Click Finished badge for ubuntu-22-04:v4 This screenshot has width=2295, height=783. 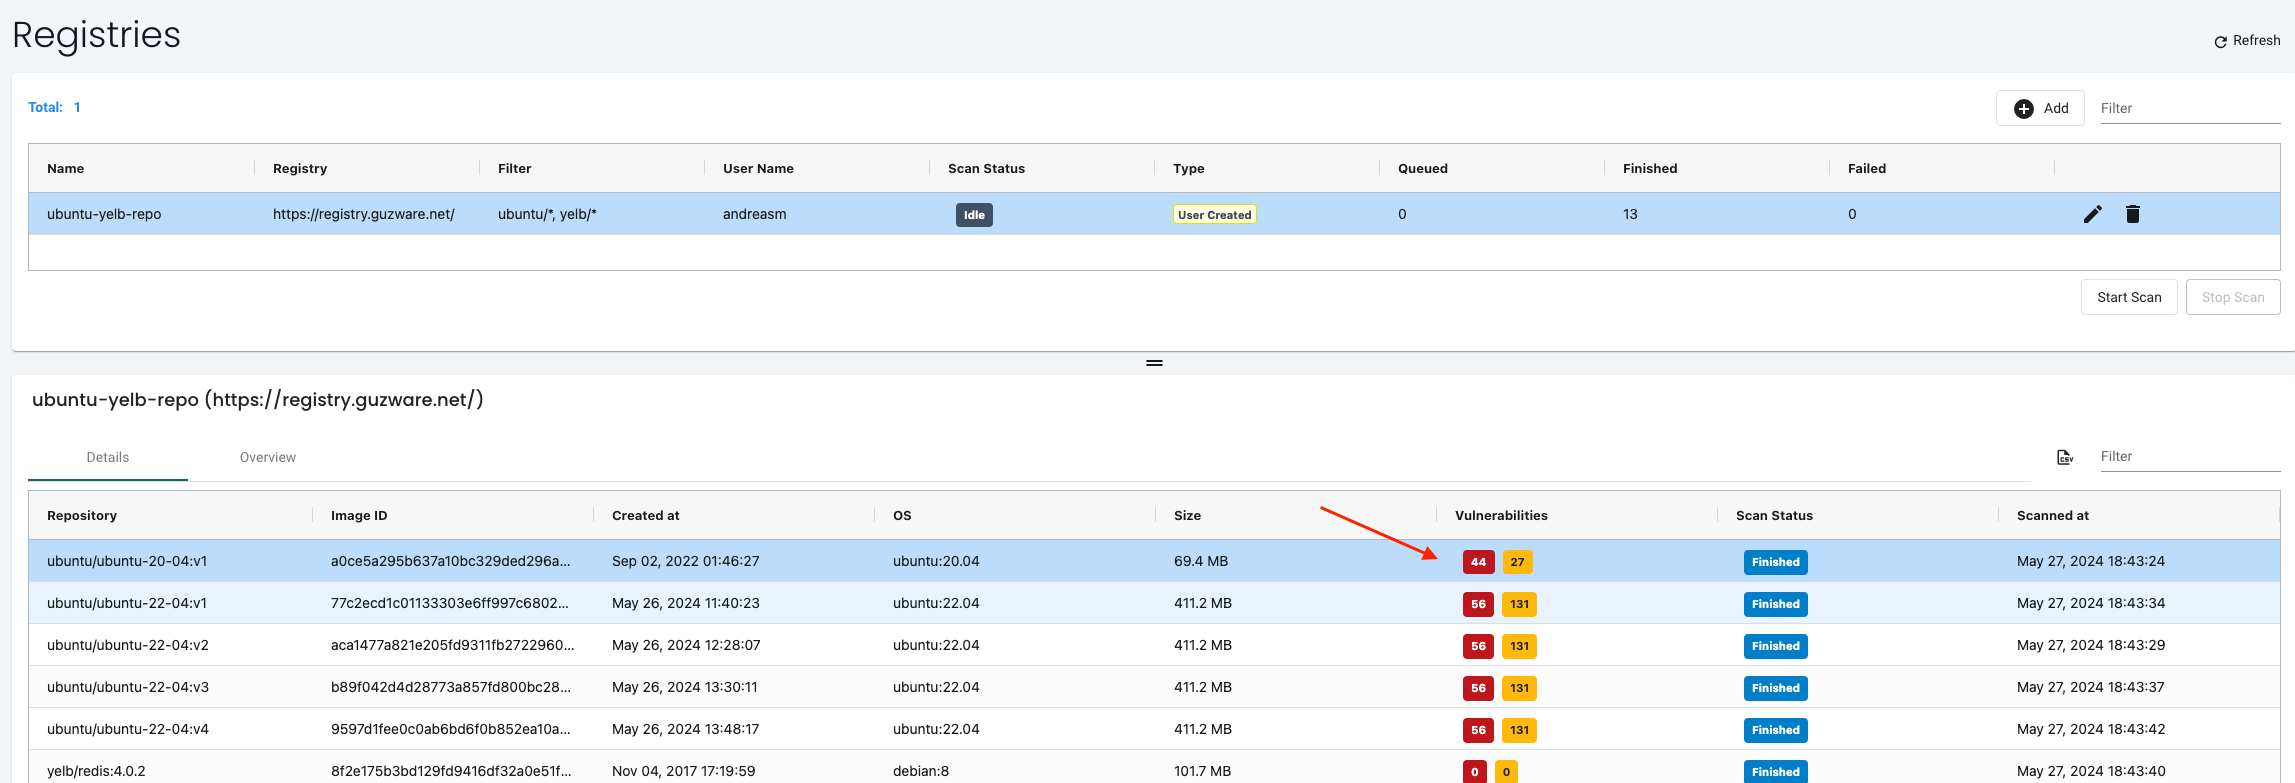coord(1775,730)
